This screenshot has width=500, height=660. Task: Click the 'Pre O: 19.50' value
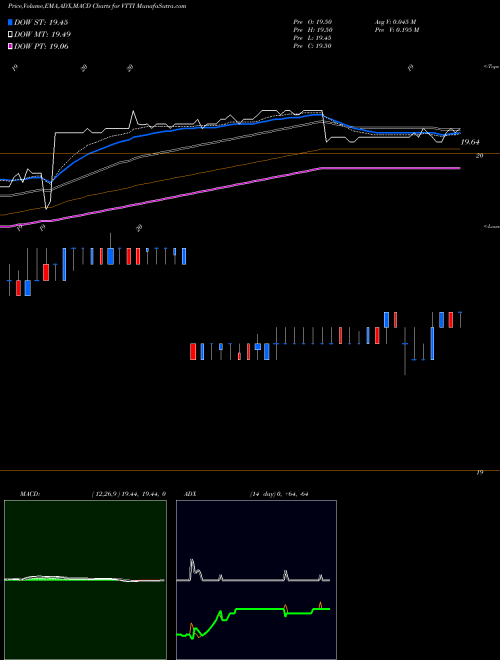point(313,22)
